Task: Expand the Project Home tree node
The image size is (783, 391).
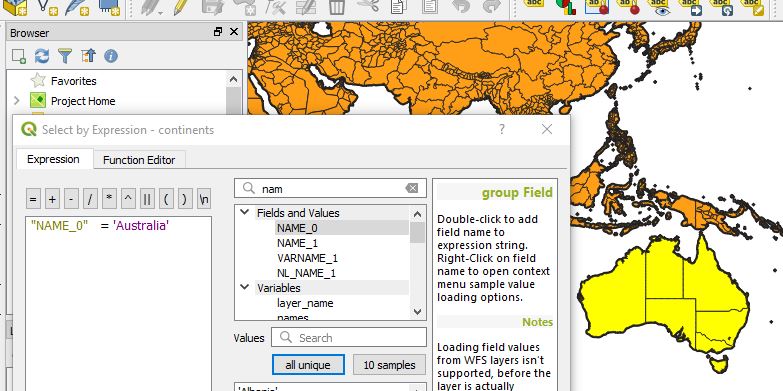Action: tap(16, 101)
